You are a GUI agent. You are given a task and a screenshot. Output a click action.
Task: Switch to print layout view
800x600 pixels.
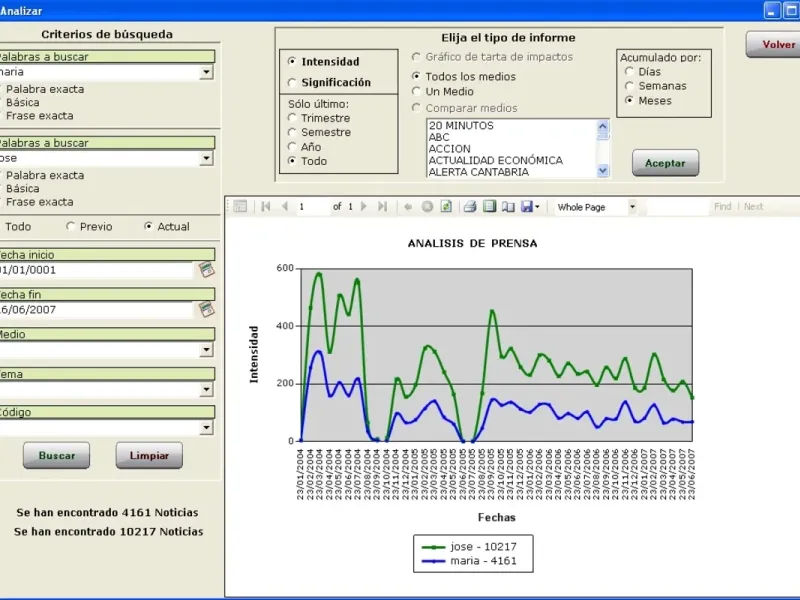coord(489,207)
